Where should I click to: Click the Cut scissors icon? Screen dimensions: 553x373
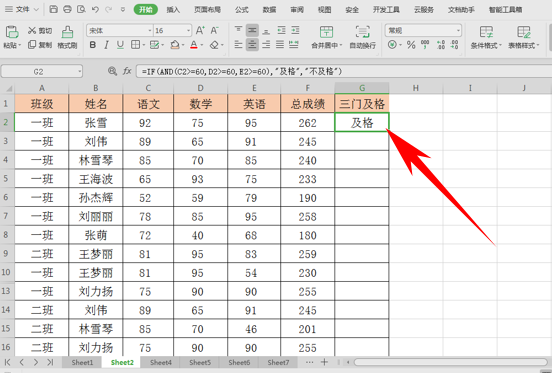(32, 31)
